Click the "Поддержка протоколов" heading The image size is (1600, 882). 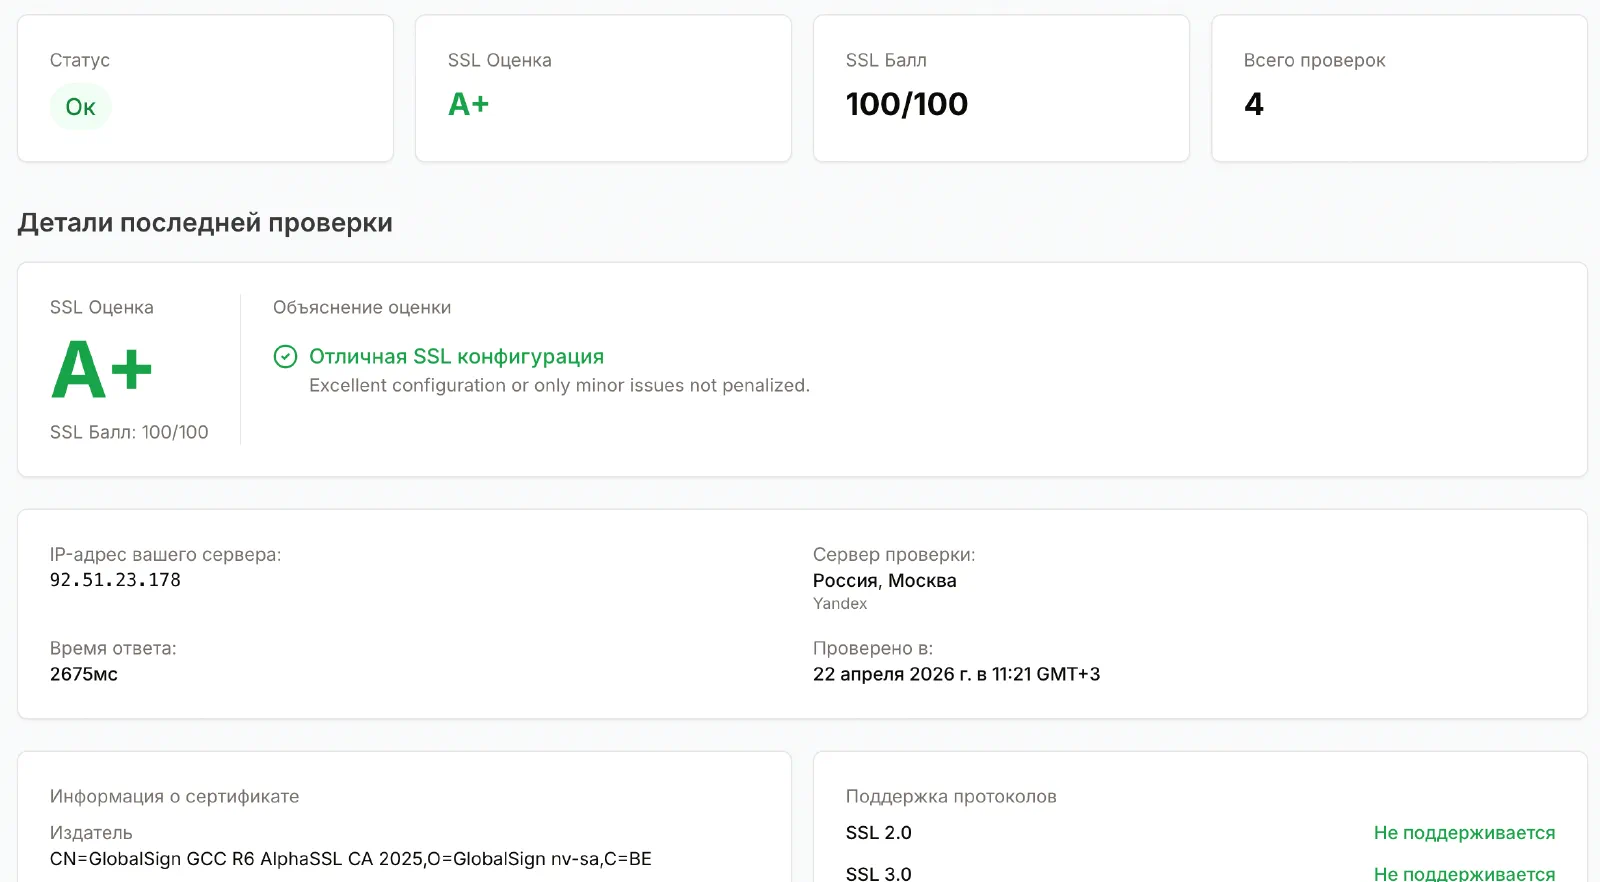click(951, 797)
